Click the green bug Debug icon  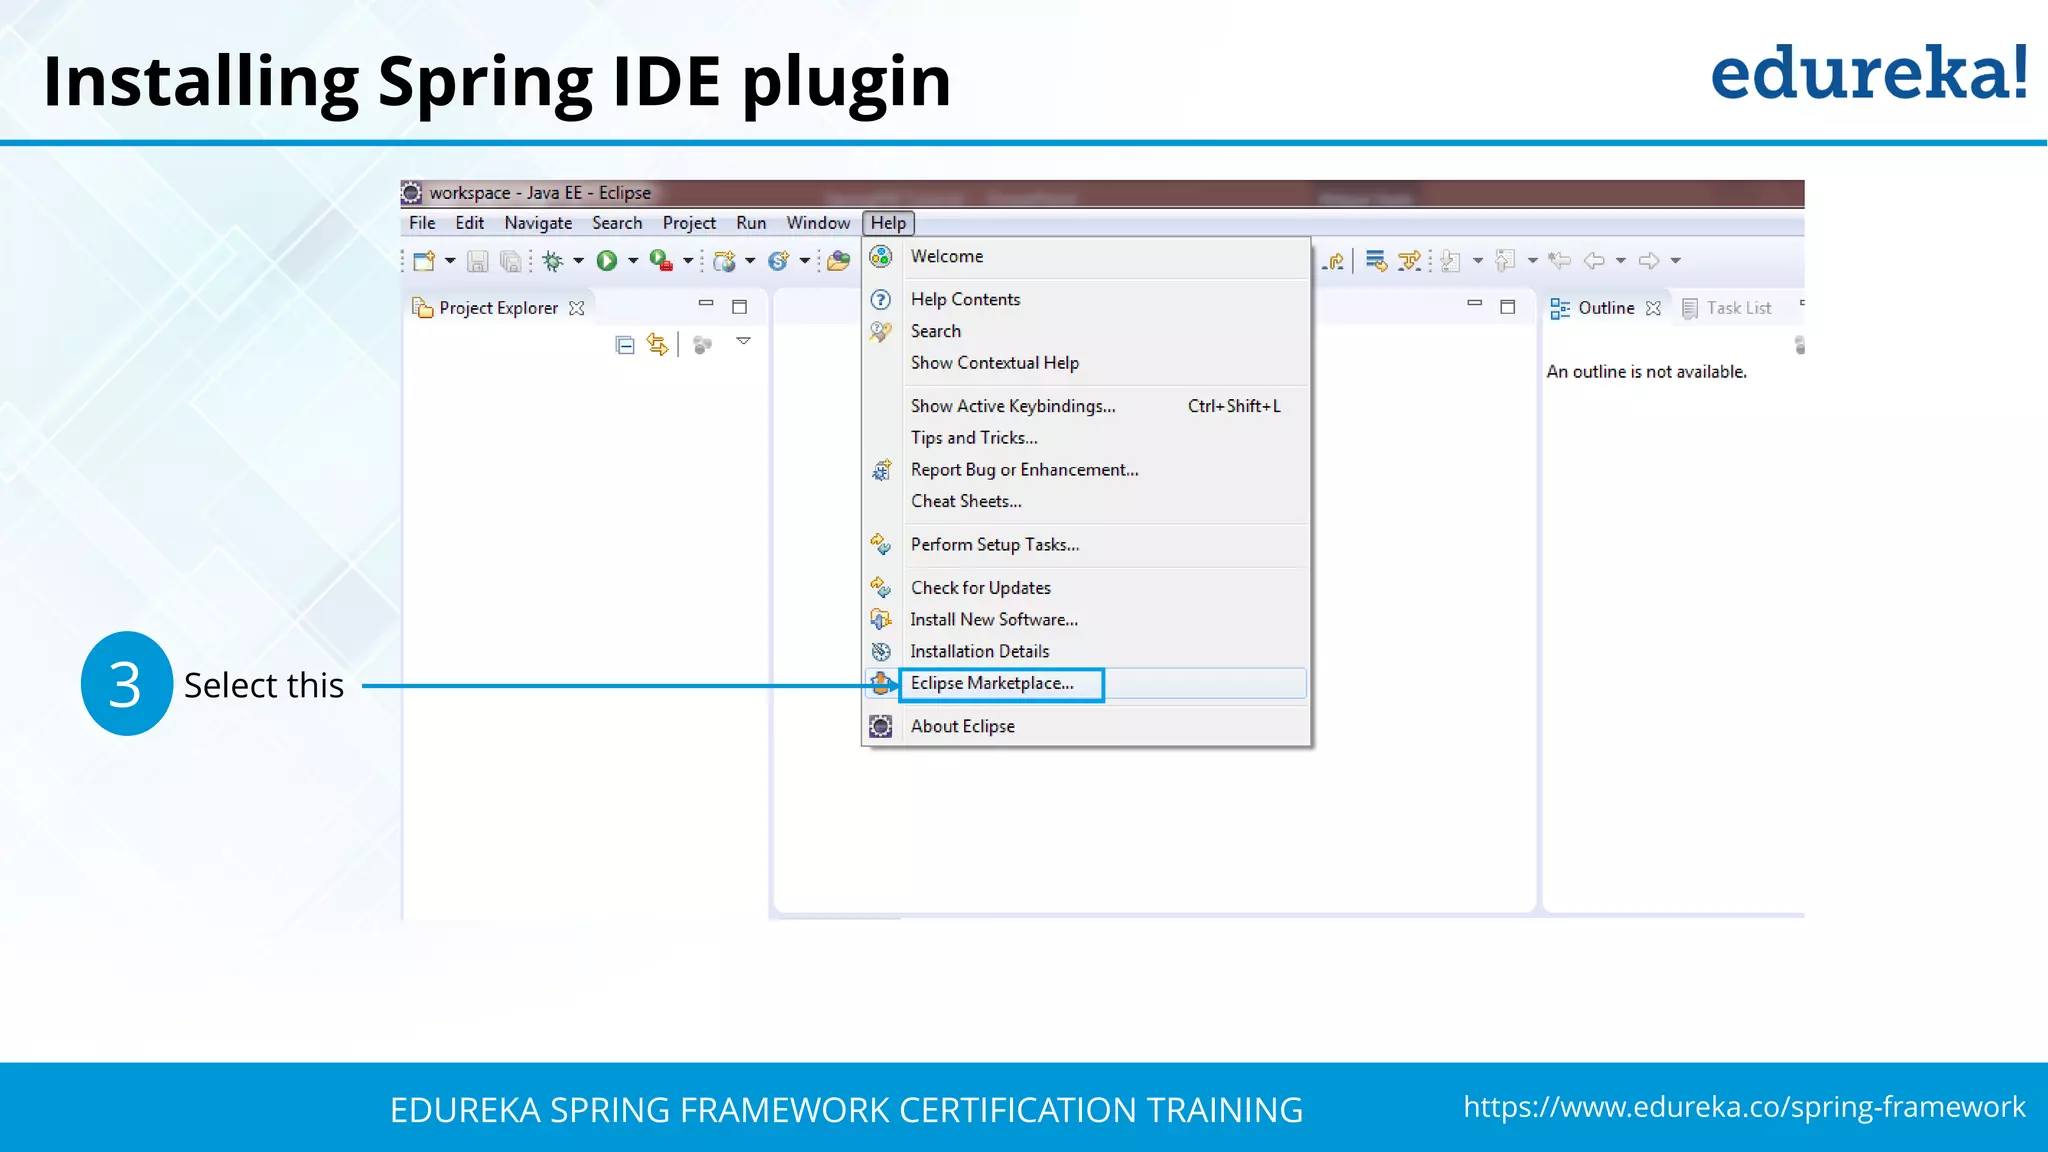tap(552, 261)
